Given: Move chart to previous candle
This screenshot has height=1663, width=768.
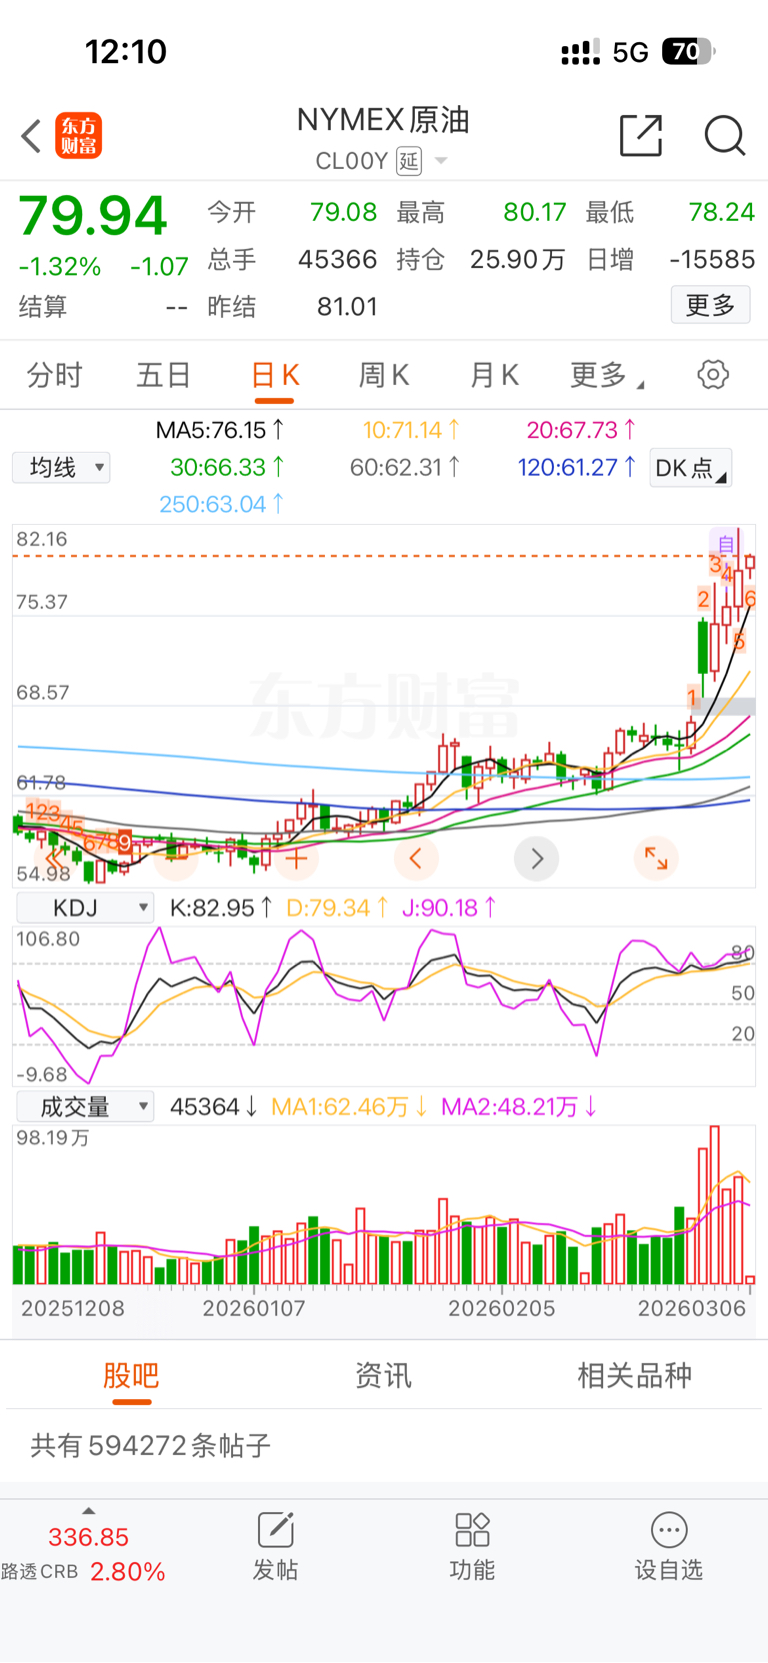Looking at the screenshot, I should point(416,858).
